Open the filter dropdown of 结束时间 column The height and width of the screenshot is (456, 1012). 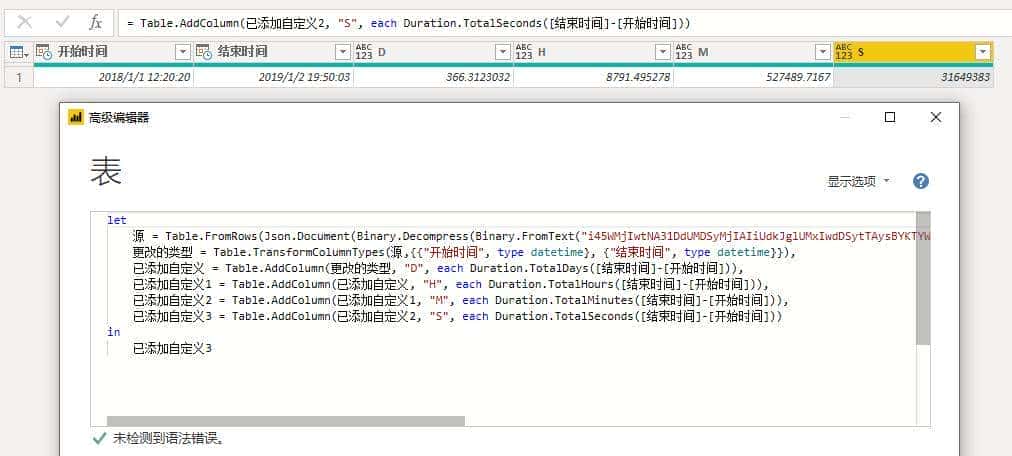[x=343, y=52]
